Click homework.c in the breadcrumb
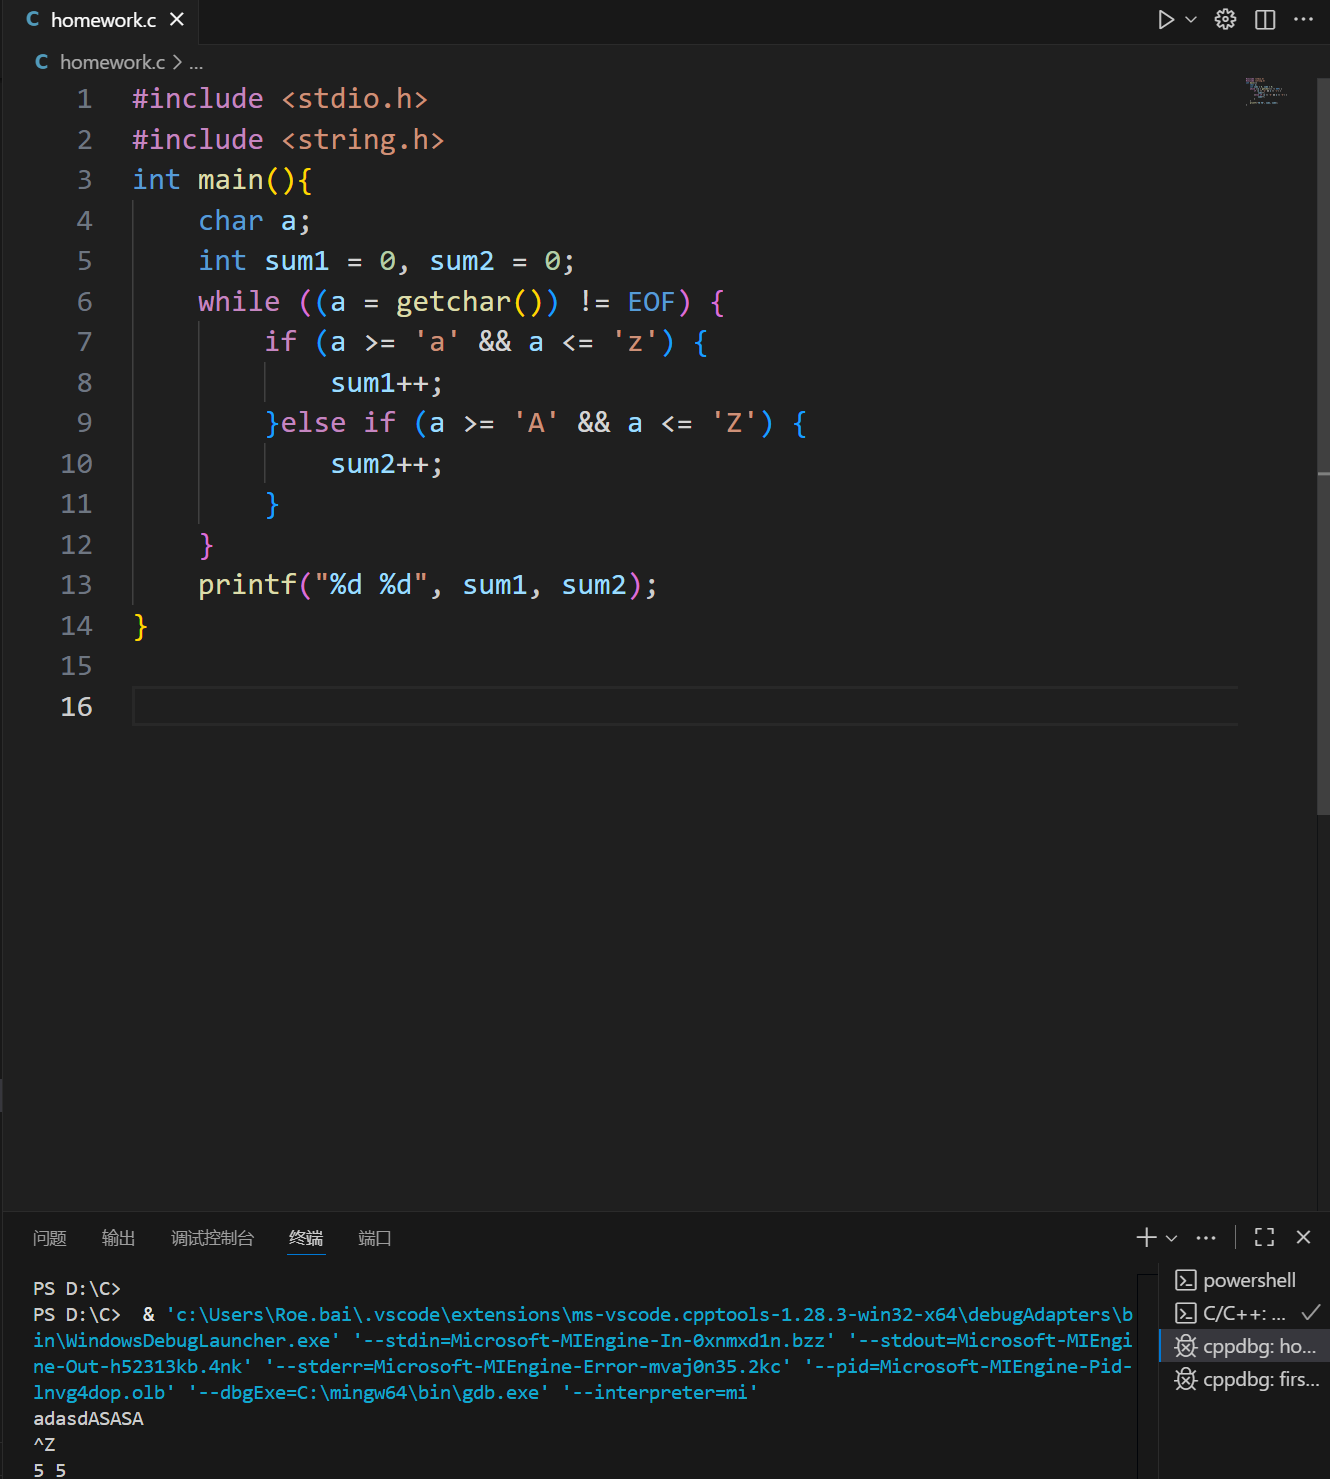Screen dimensions: 1330x1479 point(112,62)
